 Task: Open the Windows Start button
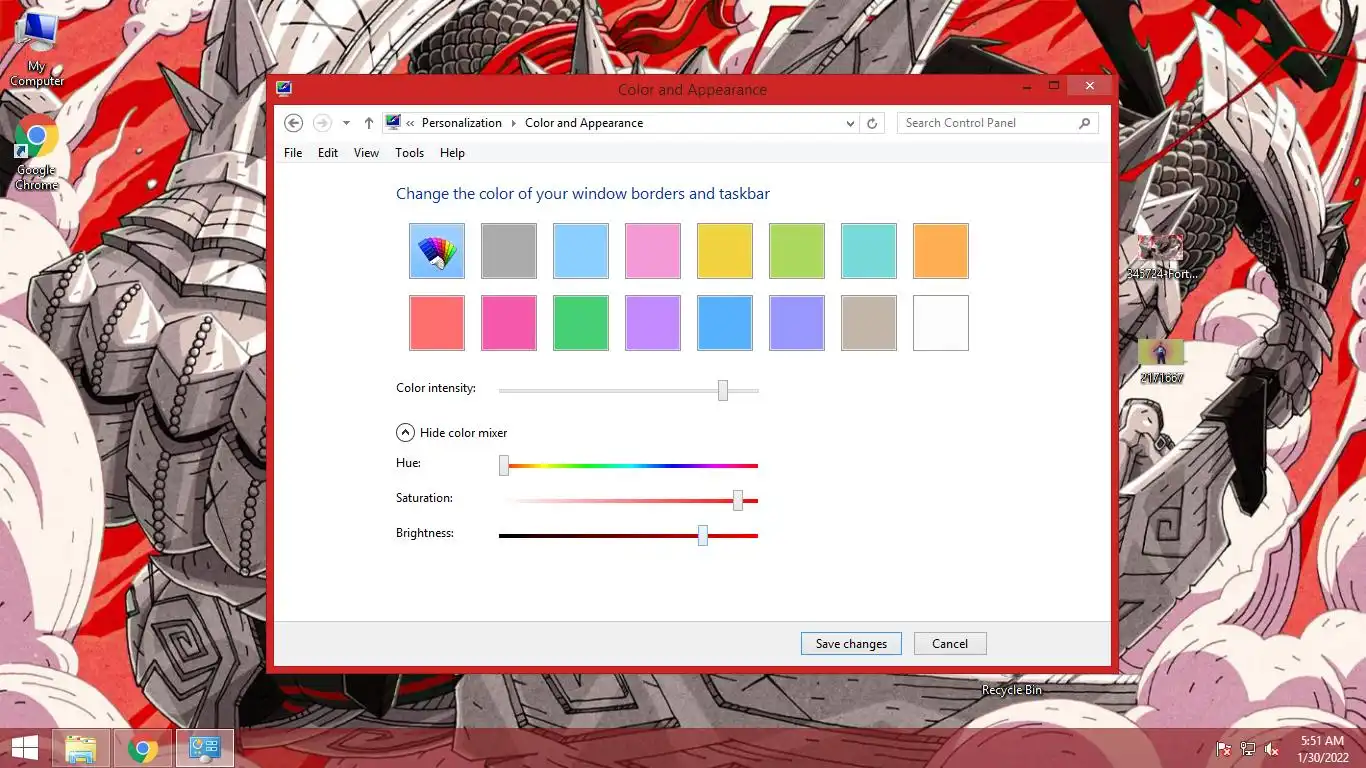coord(24,748)
